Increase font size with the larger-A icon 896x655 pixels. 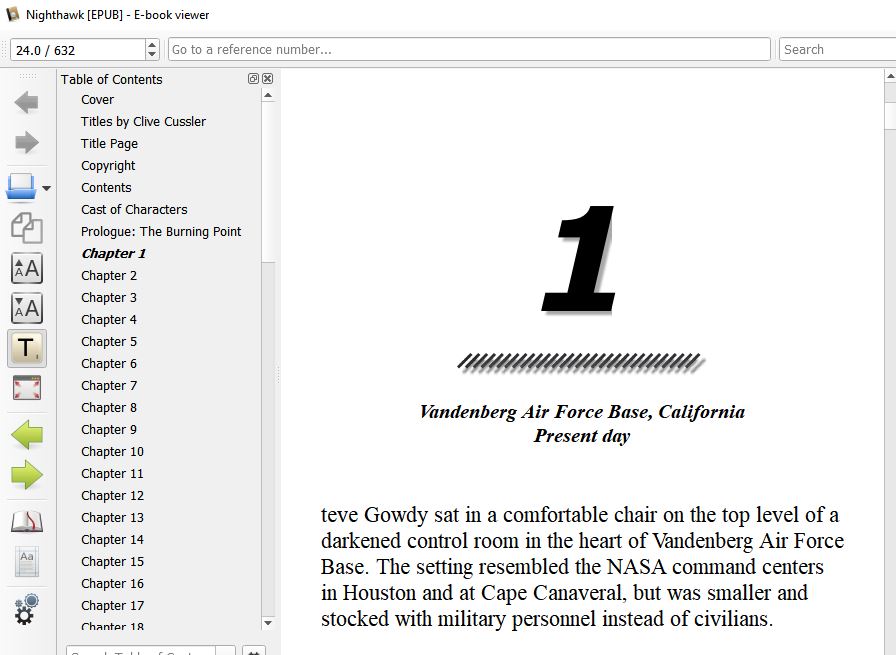click(26, 268)
